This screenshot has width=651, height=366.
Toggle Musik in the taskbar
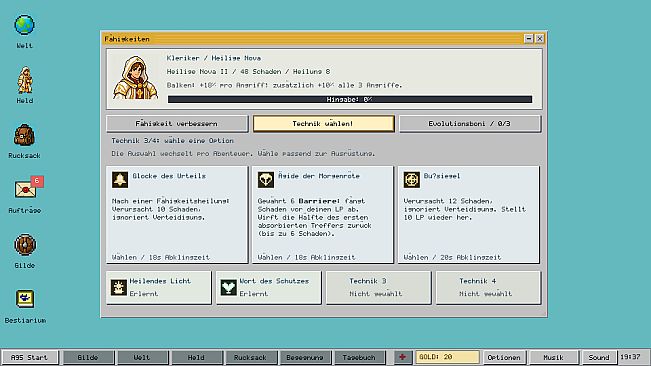(x=553, y=357)
